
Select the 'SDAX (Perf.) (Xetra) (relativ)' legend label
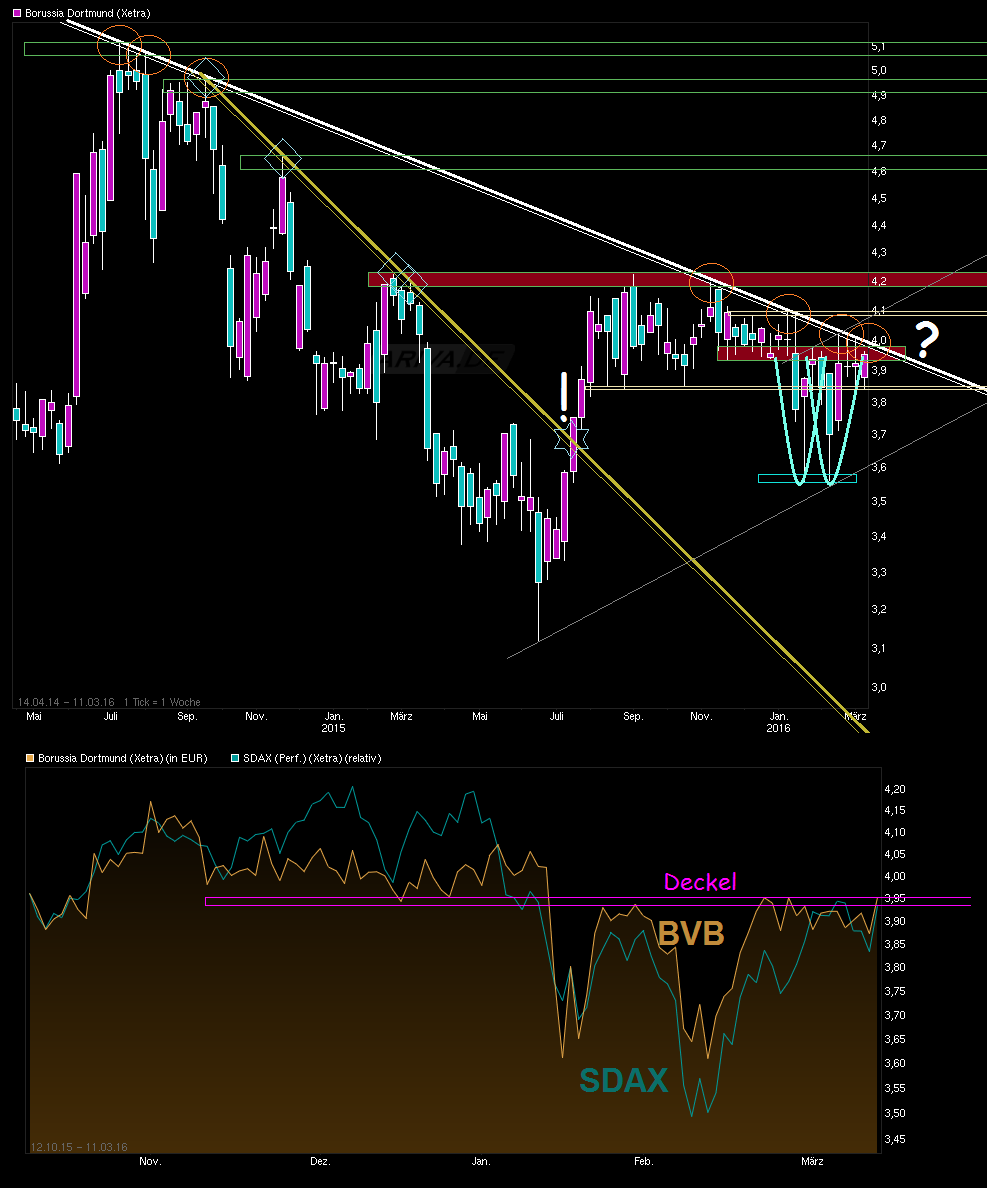pyautogui.click(x=312, y=758)
